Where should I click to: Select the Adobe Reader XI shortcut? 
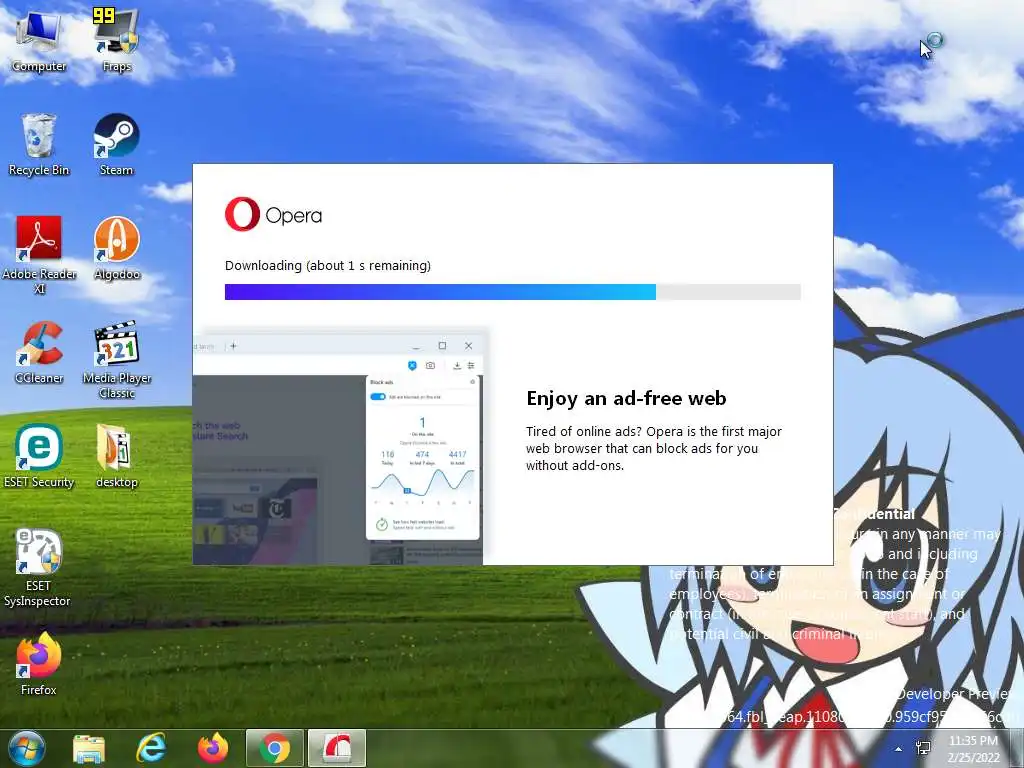click(x=39, y=255)
